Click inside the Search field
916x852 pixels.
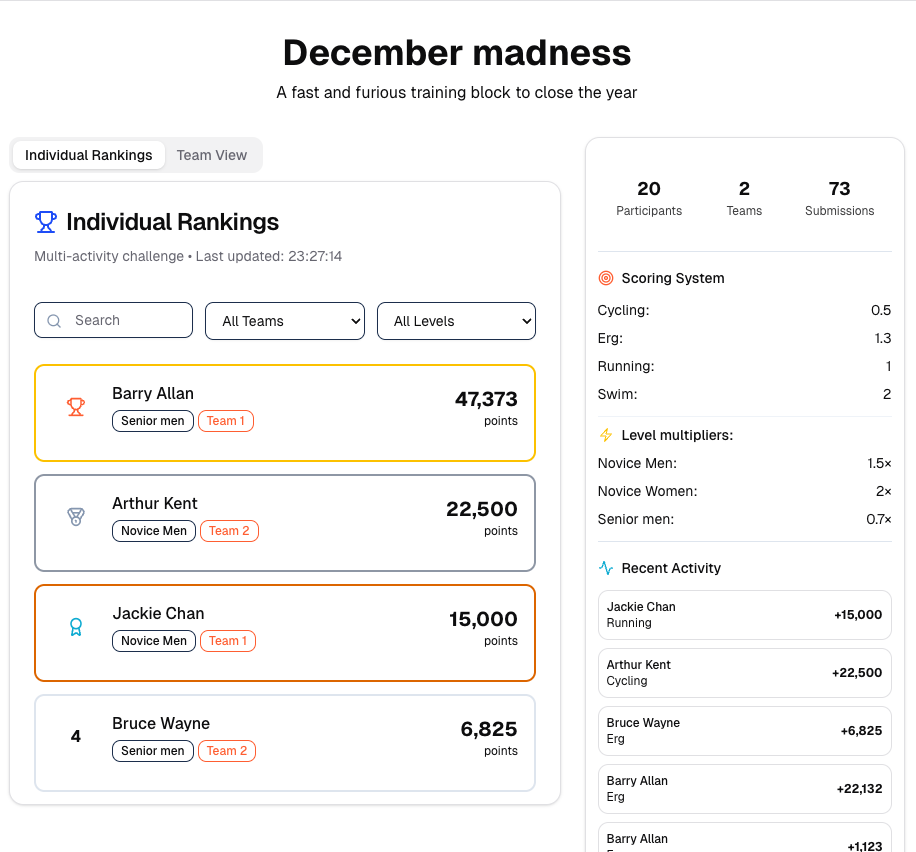pyautogui.click(x=120, y=320)
